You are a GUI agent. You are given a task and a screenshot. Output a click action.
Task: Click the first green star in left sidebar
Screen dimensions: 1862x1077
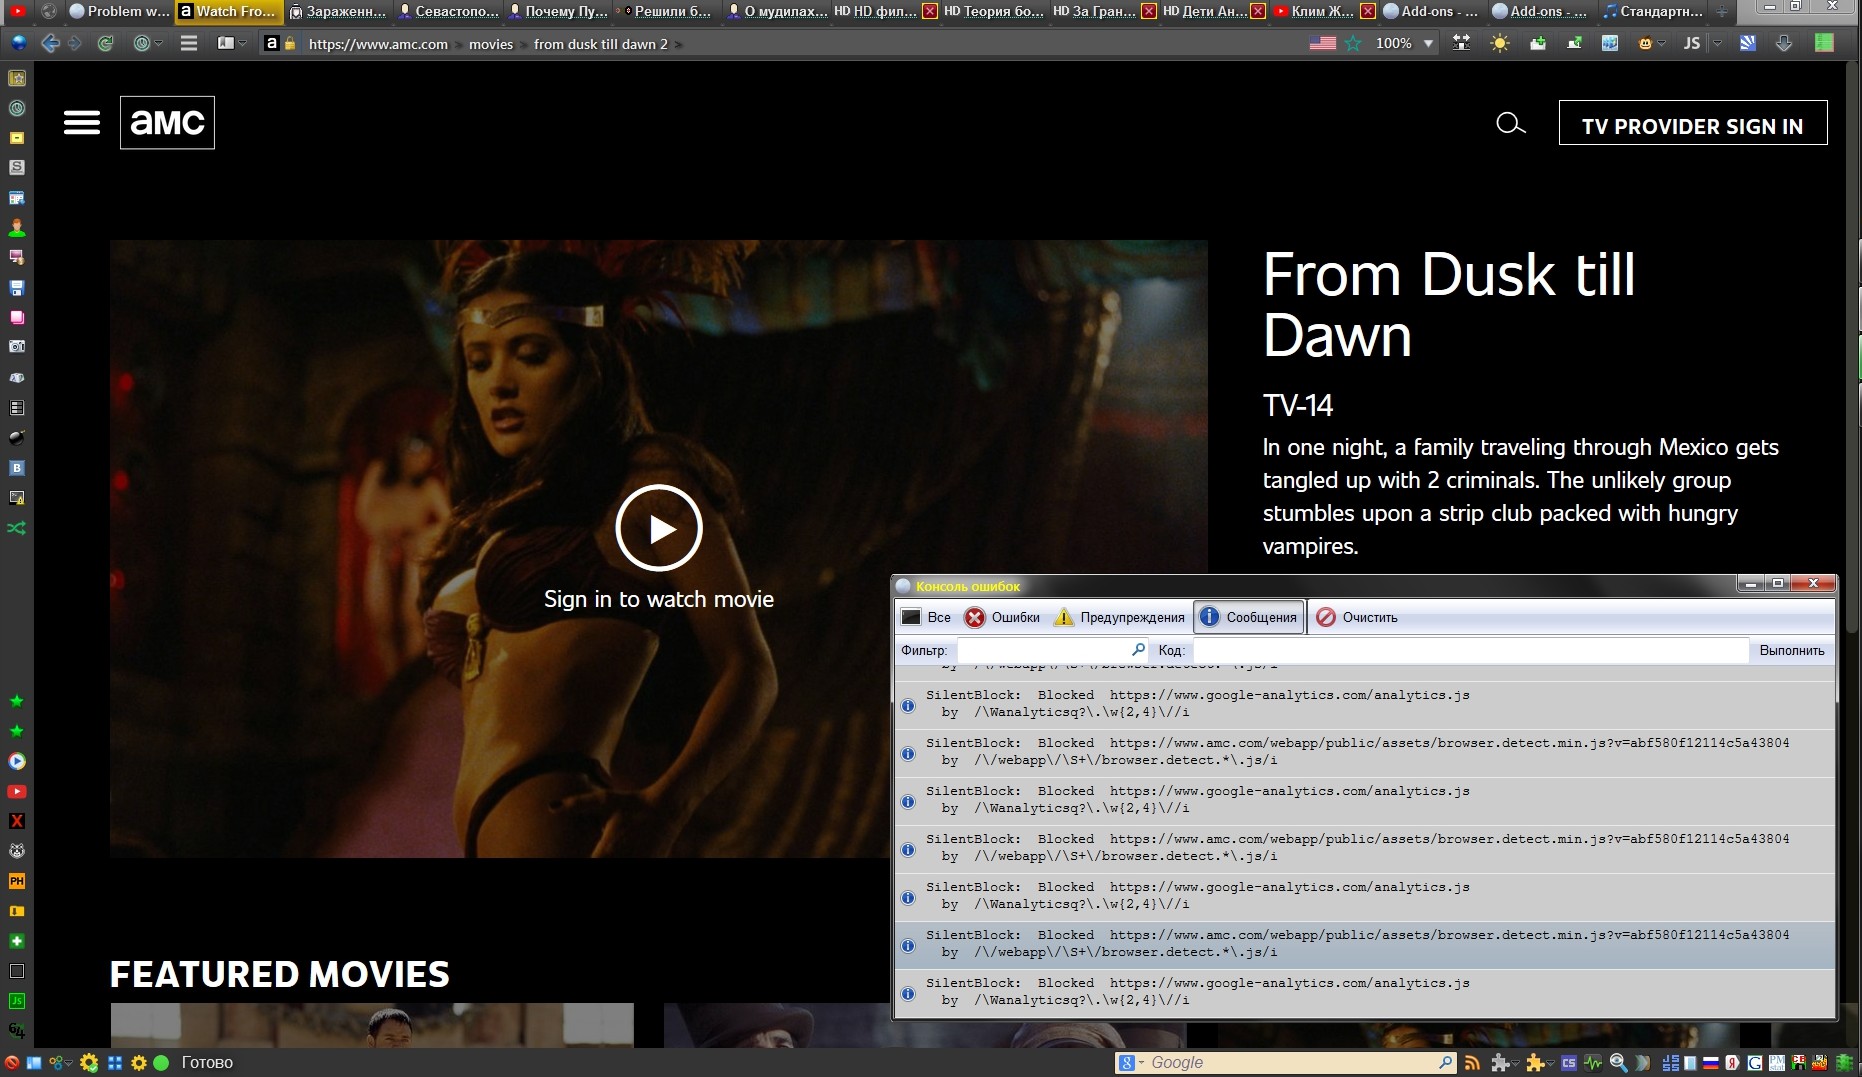tap(17, 701)
